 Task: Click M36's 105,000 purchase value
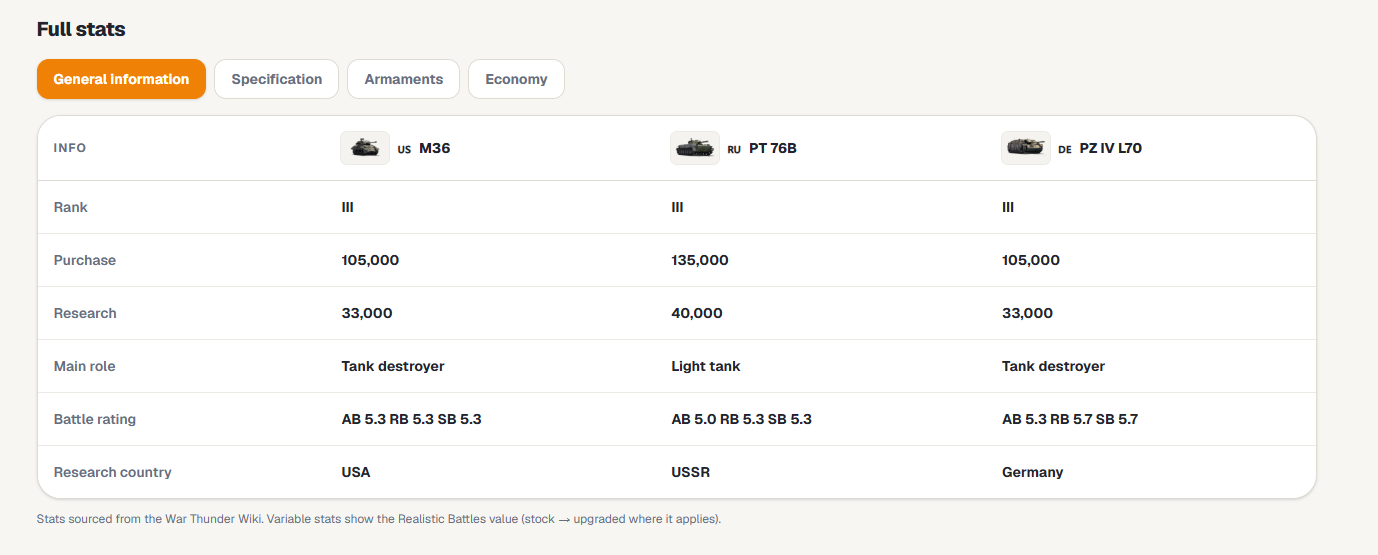[370, 260]
